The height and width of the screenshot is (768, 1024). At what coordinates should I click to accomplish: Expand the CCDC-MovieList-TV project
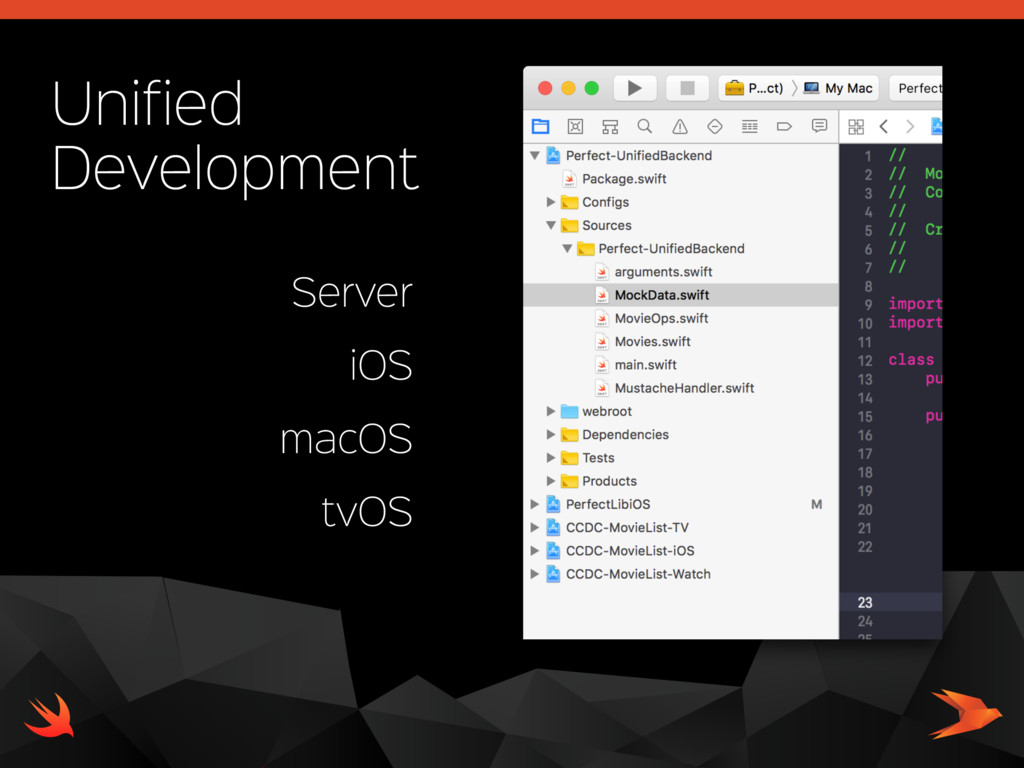(x=535, y=527)
